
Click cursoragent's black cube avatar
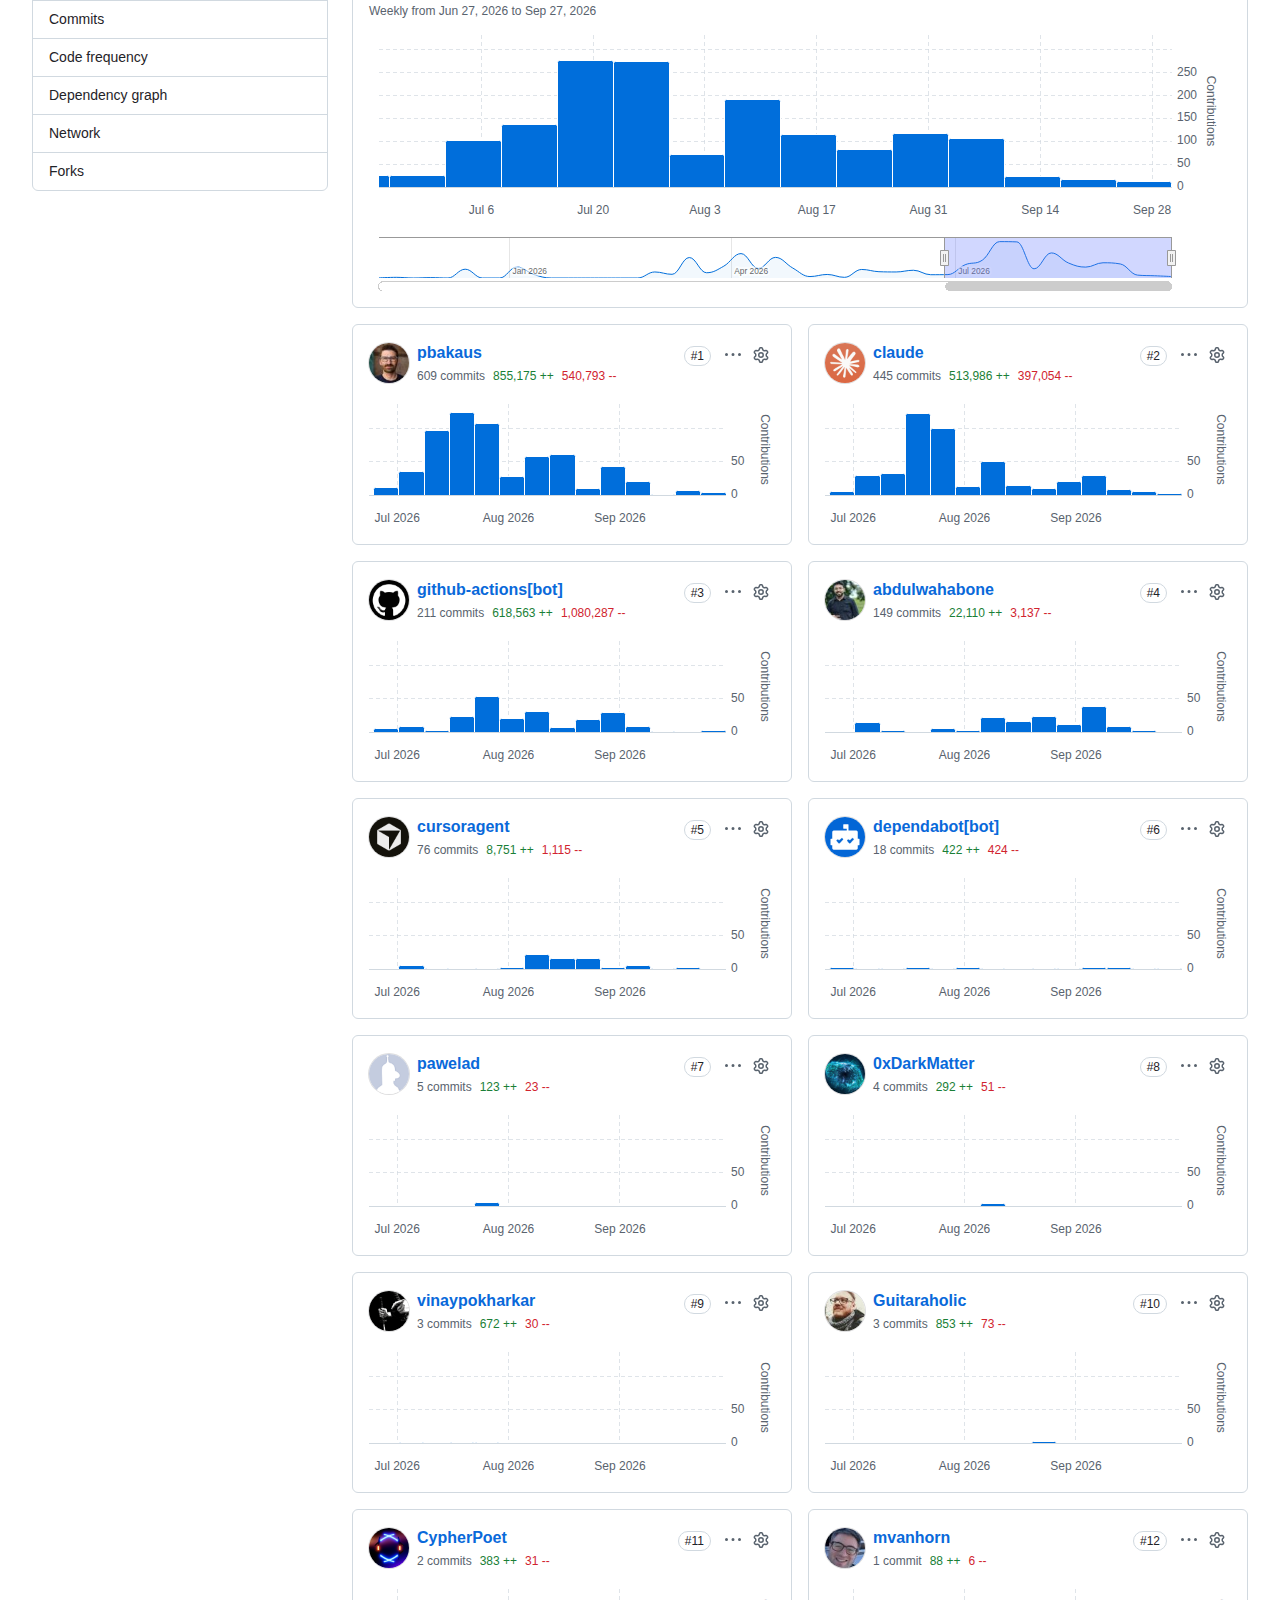coord(389,837)
